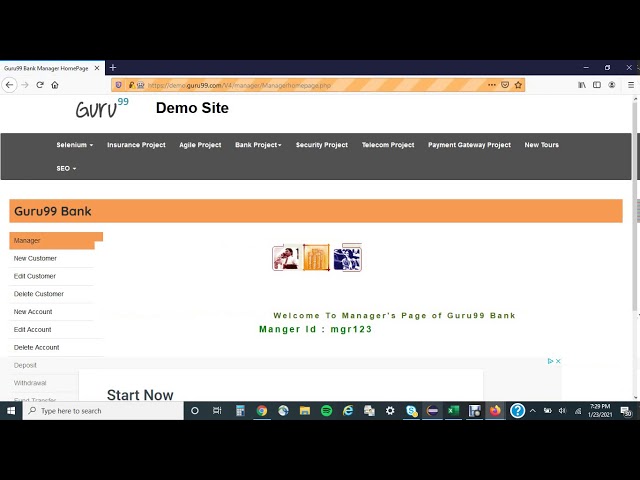Open Spotify from the taskbar
Screen dimensions: 640x480
326,411
